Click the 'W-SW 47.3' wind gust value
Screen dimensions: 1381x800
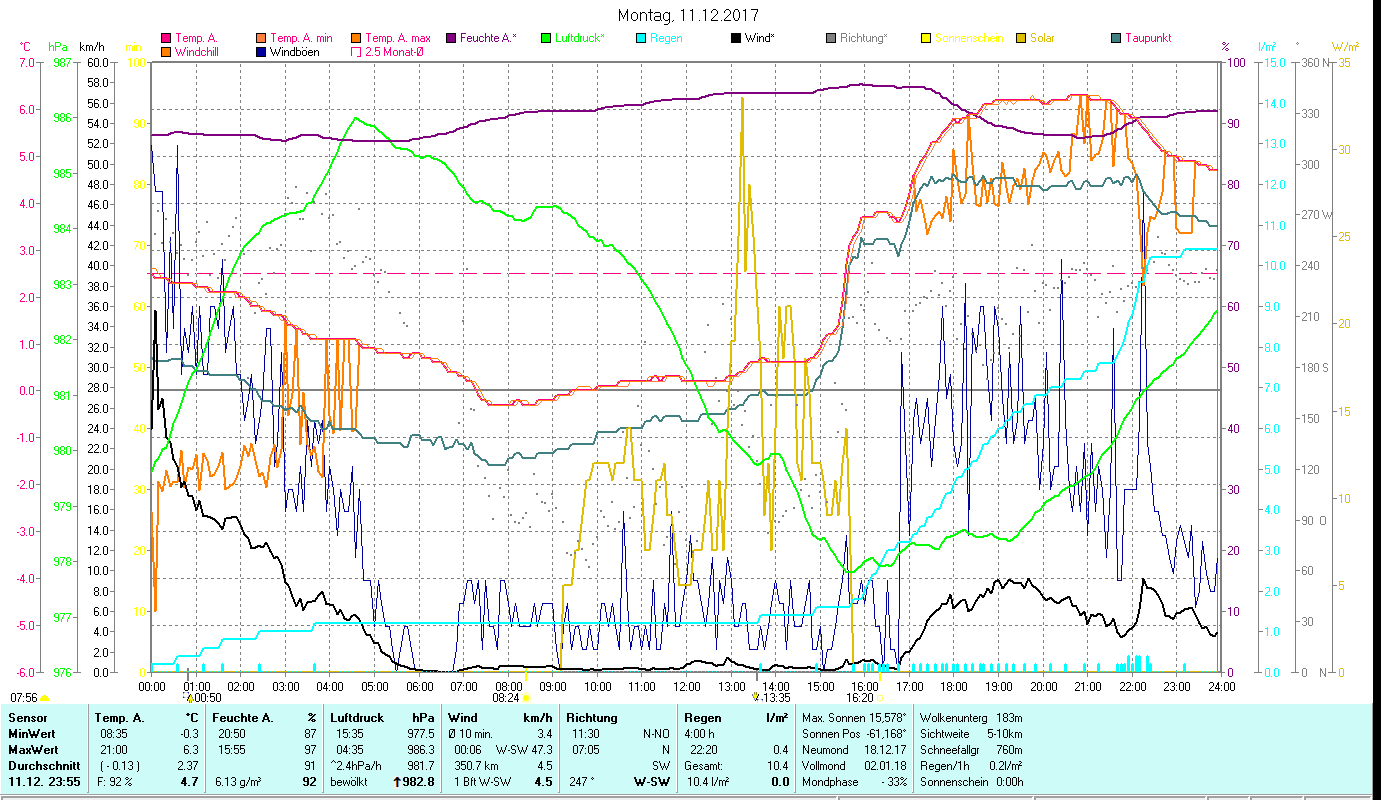[524, 750]
